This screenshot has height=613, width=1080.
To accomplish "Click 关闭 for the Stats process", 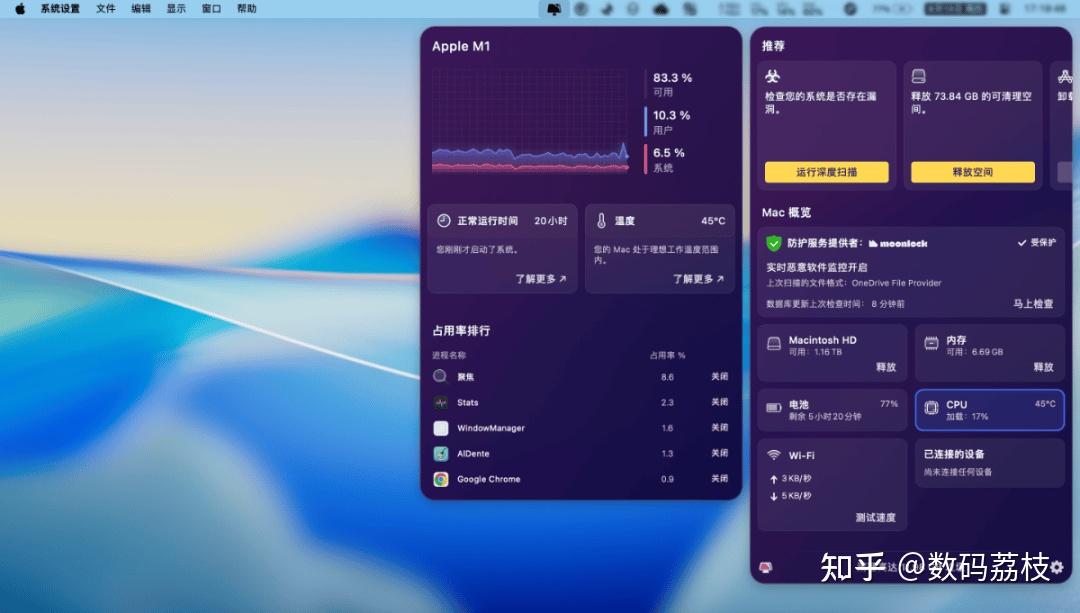I will pyautogui.click(x=720, y=402).
